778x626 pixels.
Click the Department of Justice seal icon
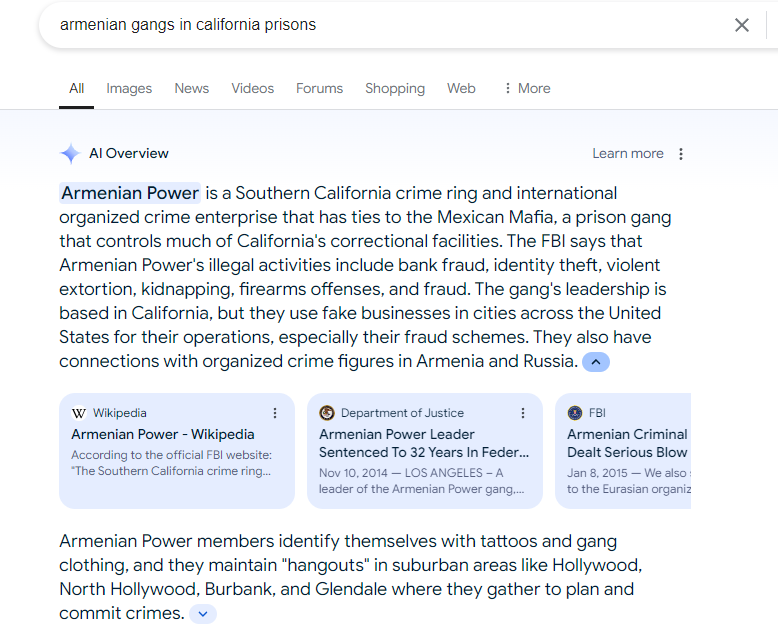click(x=326, y=413)
